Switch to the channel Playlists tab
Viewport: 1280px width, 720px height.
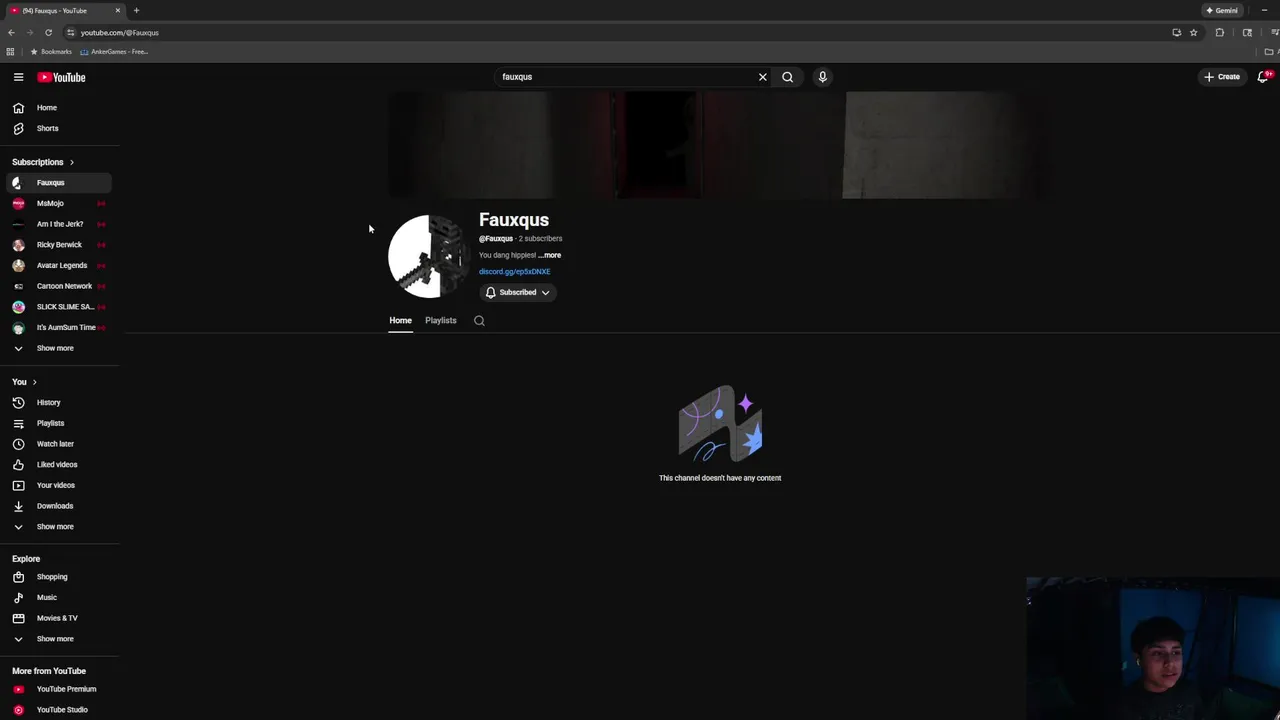(441, 321)
